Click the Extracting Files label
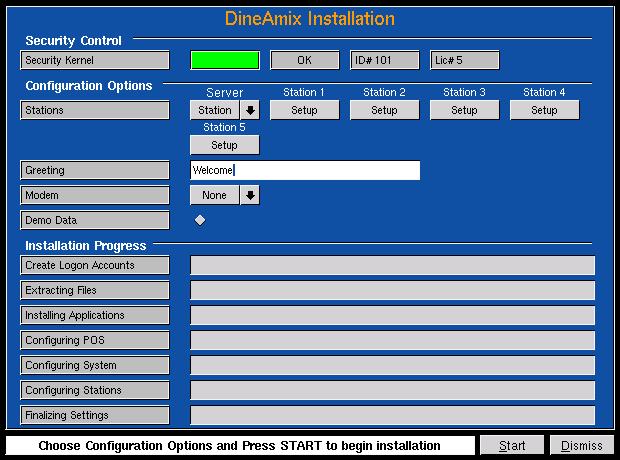Viewport: 620px width, 460px height. [x=95, y=290]
